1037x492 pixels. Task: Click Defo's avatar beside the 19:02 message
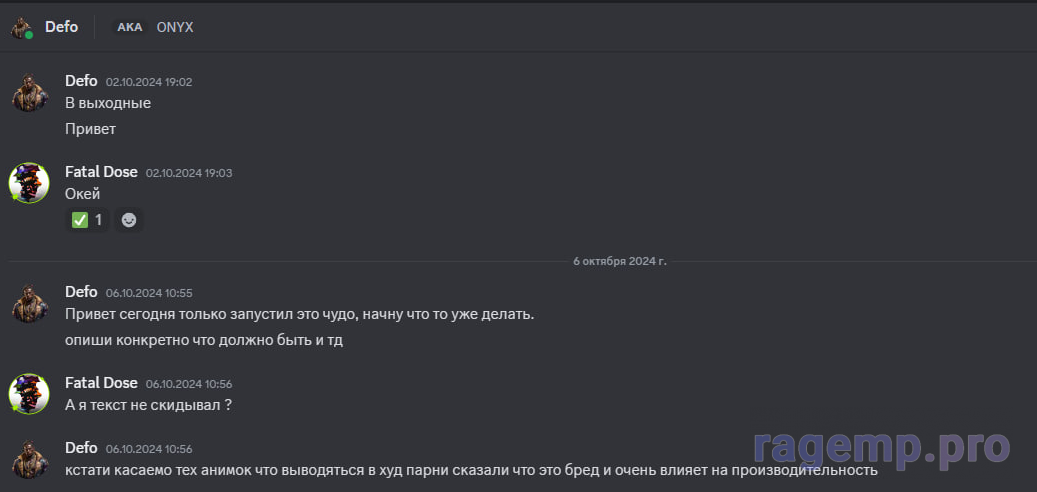[29, 92]
